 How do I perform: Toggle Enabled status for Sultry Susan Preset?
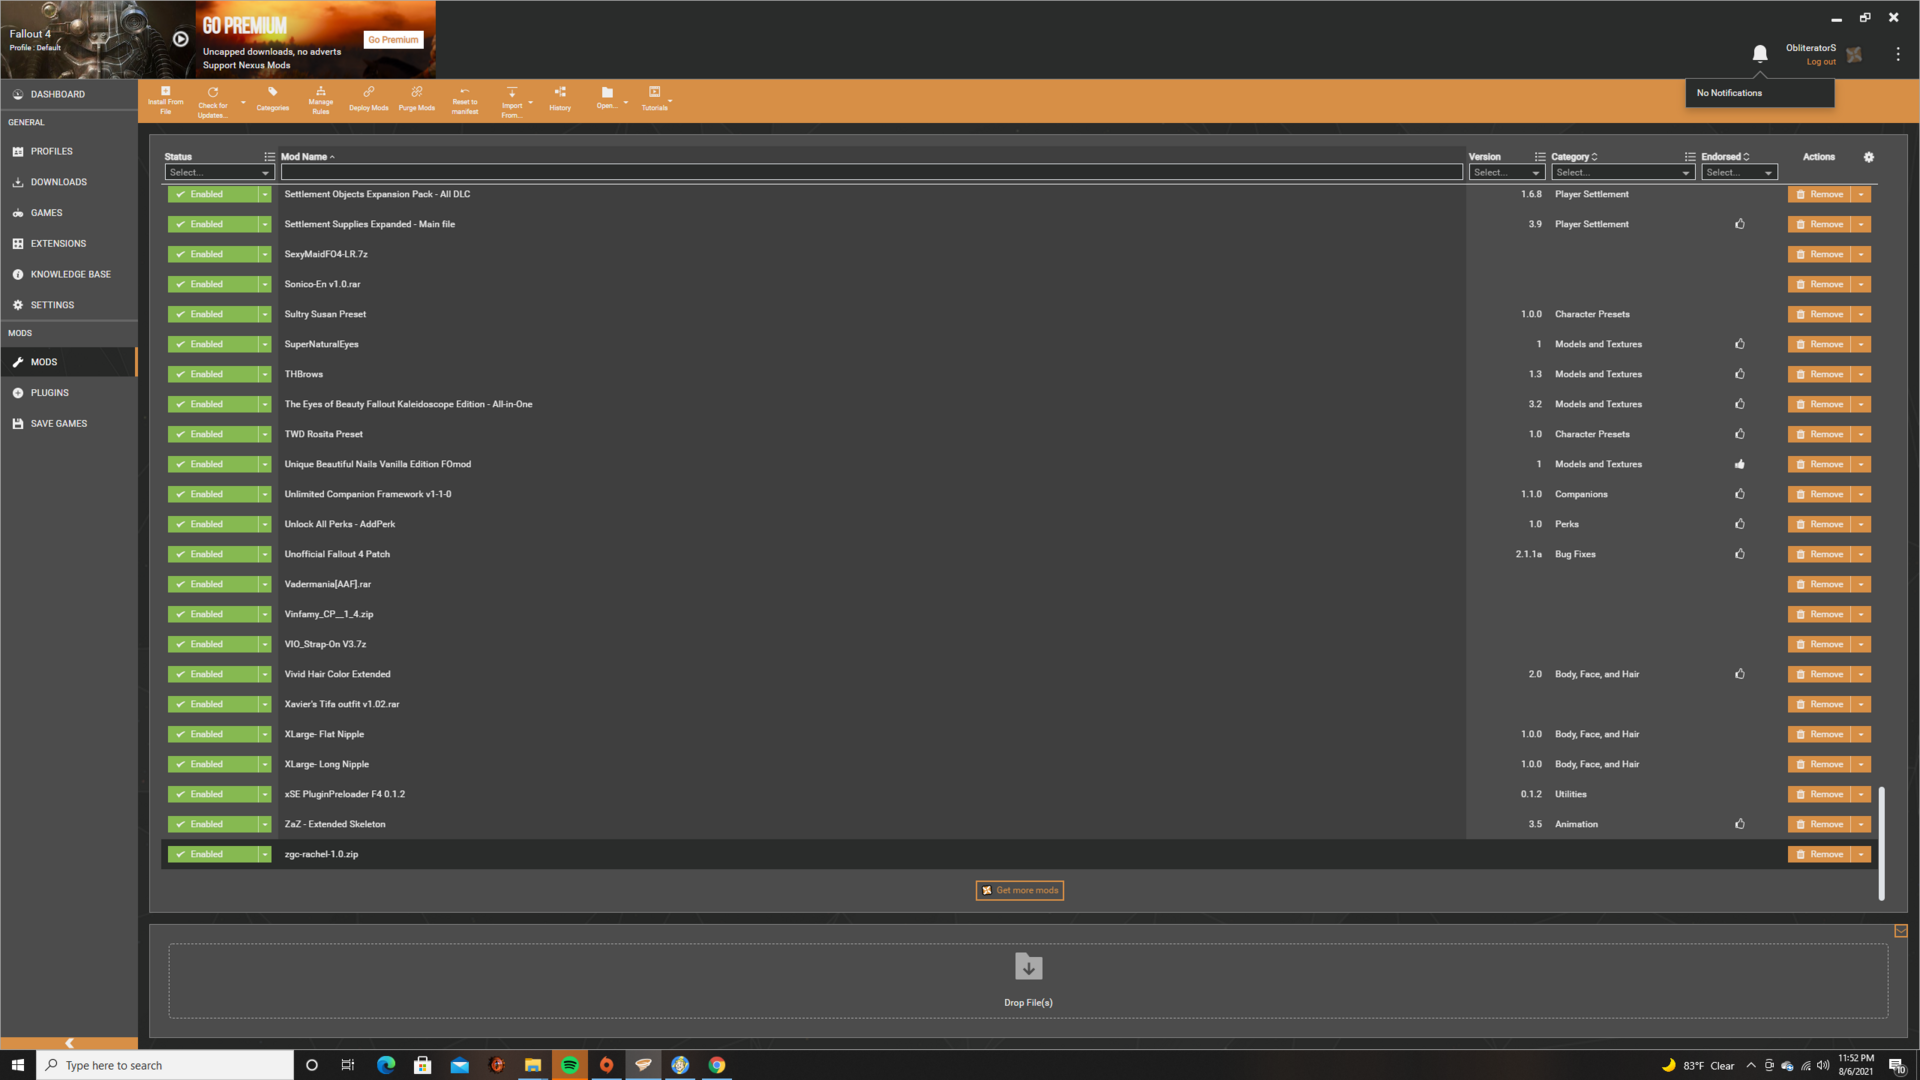(212, 314)
